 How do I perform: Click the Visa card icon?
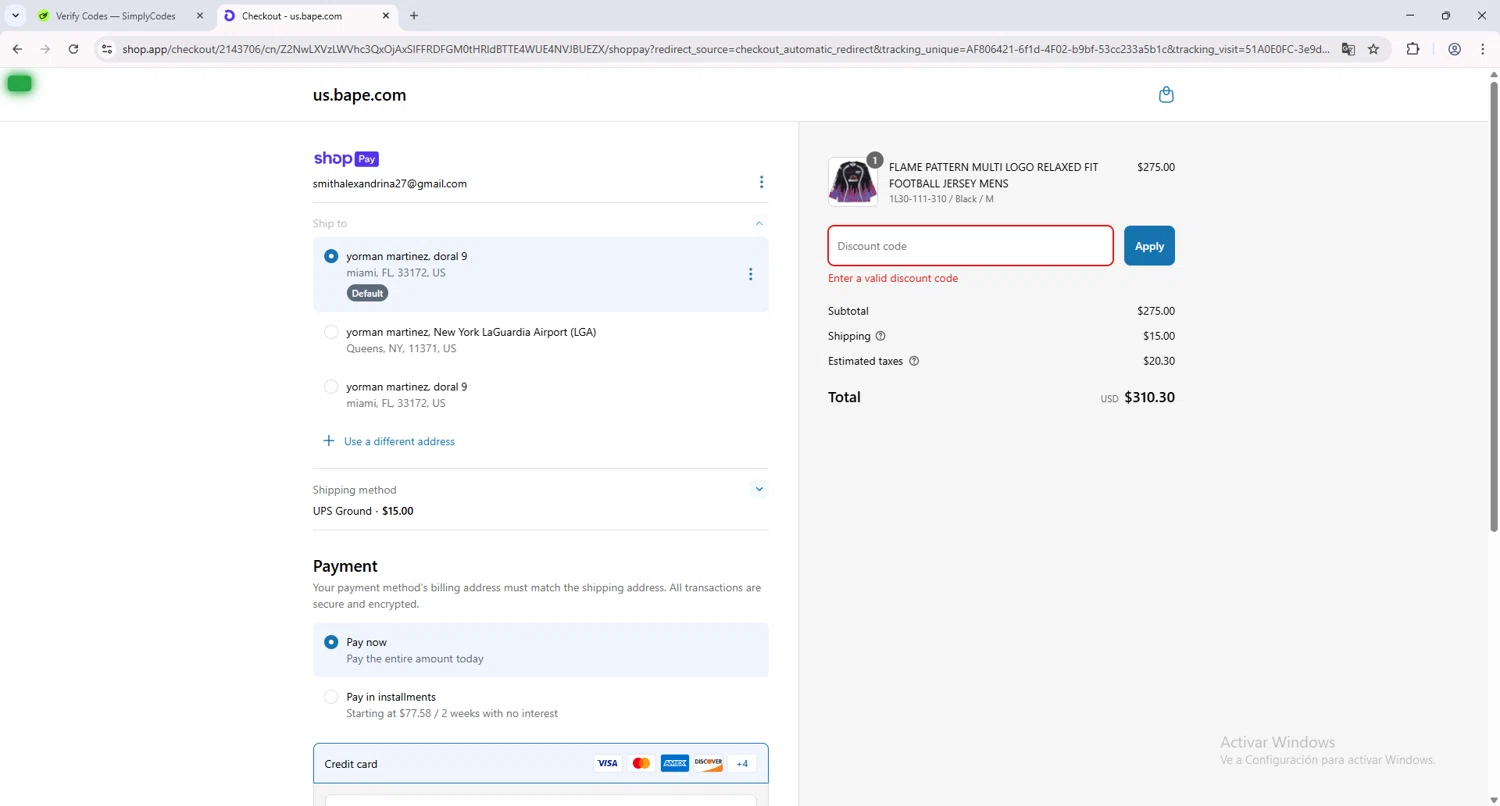click(608, 763)
